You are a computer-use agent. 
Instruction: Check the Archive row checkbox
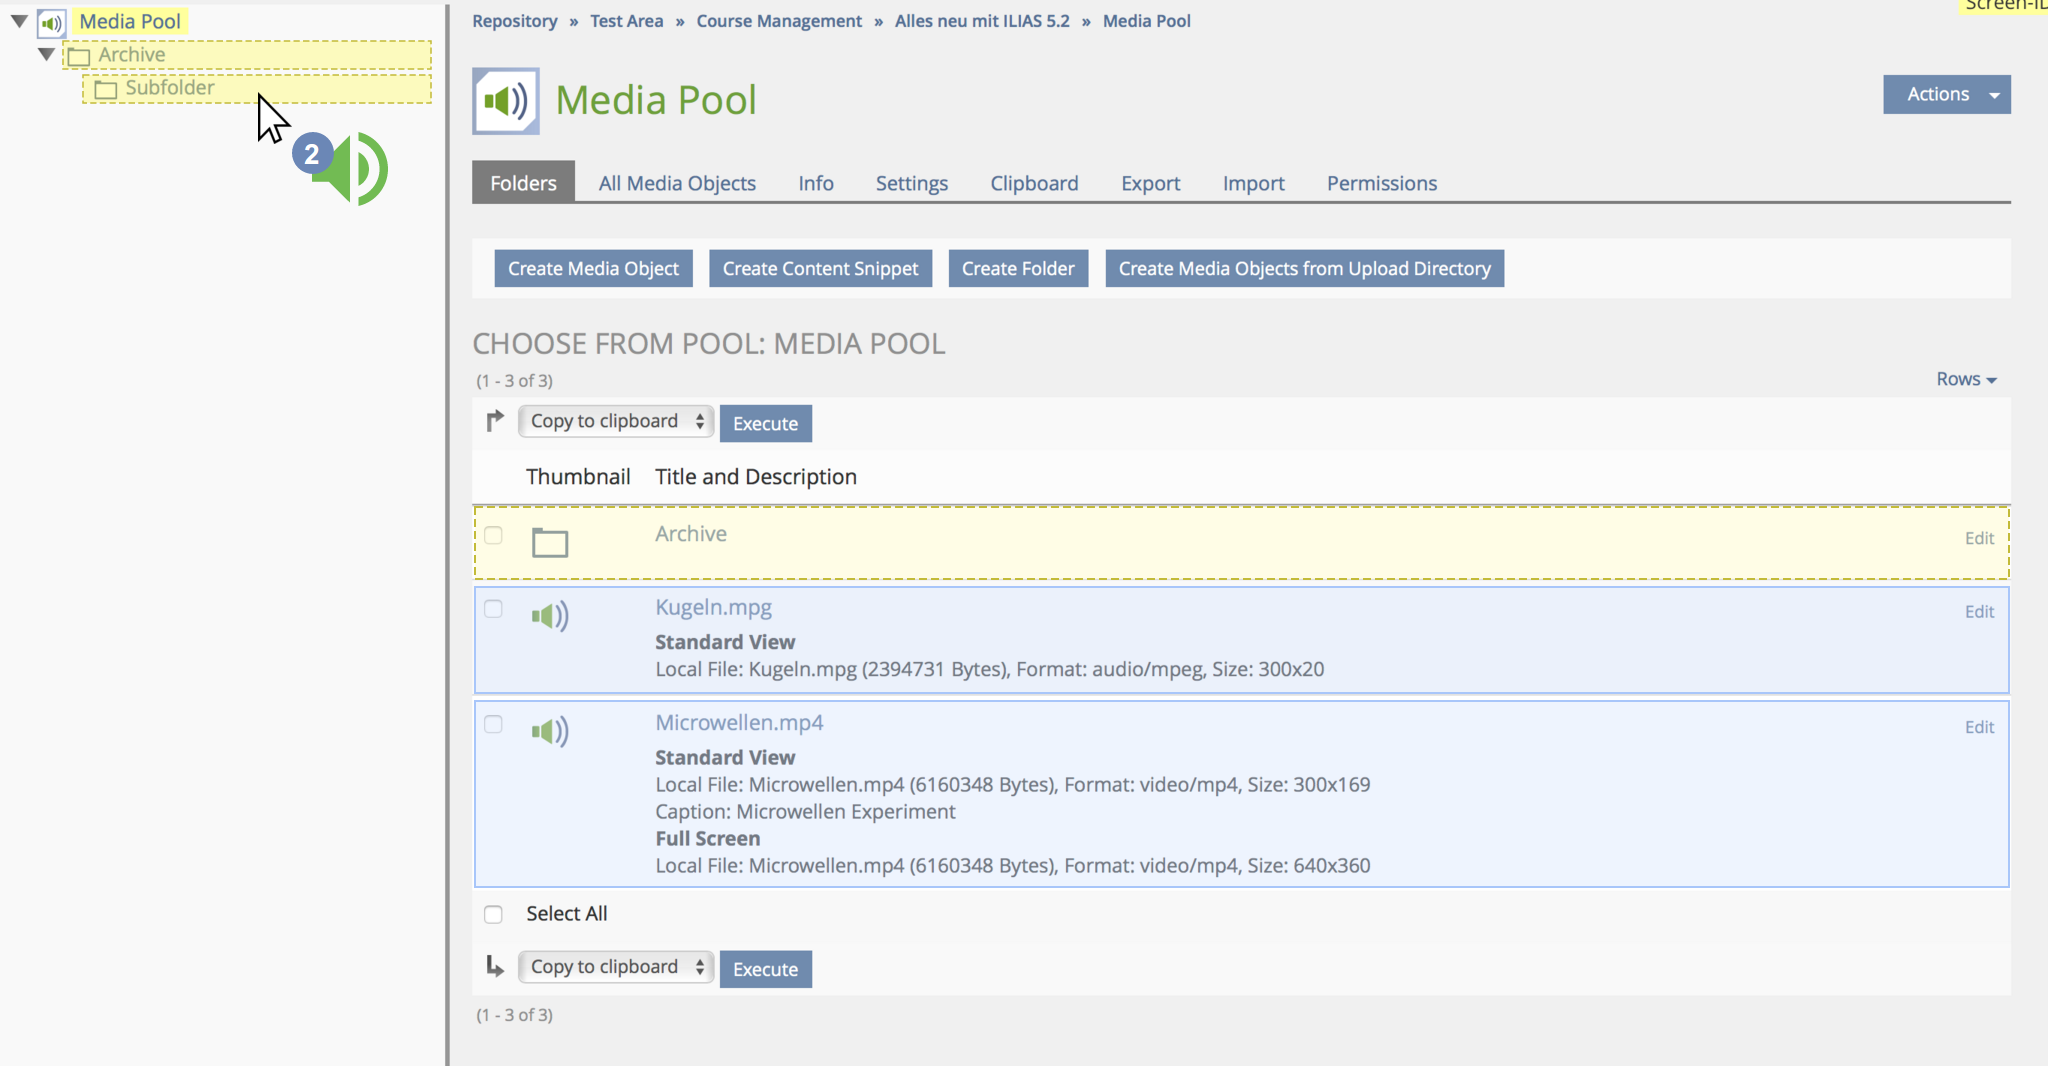pos(493,536)
